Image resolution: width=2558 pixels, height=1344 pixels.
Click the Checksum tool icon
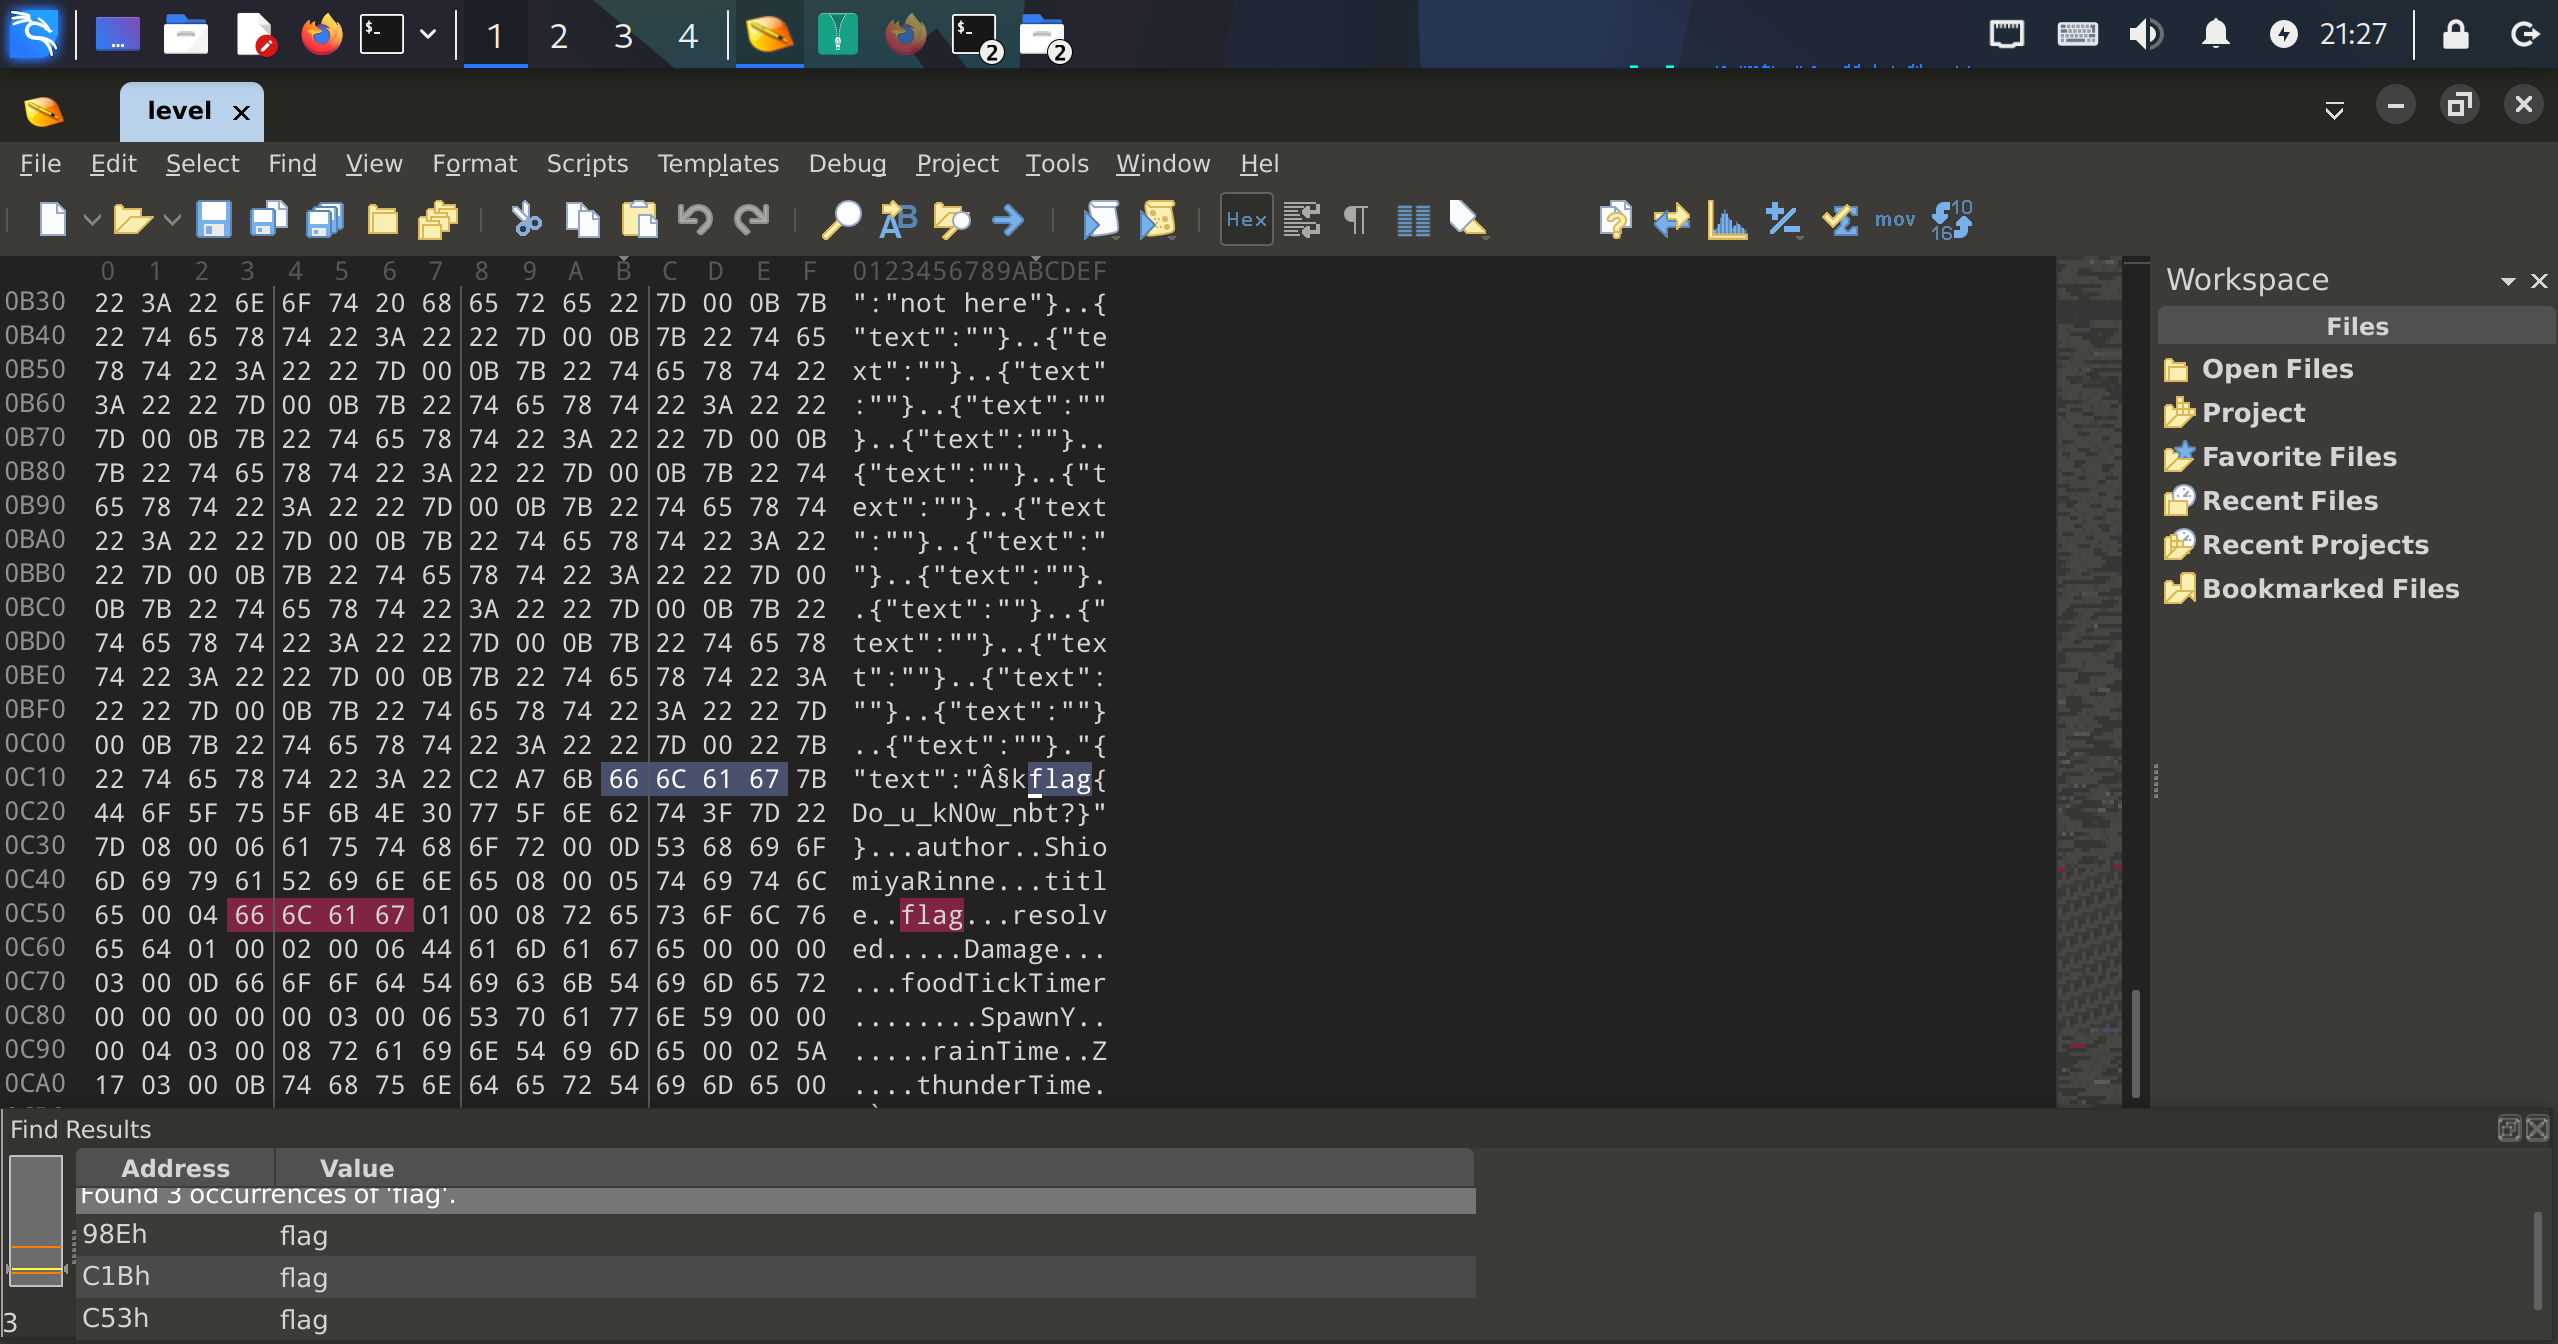coord(1839,219)
